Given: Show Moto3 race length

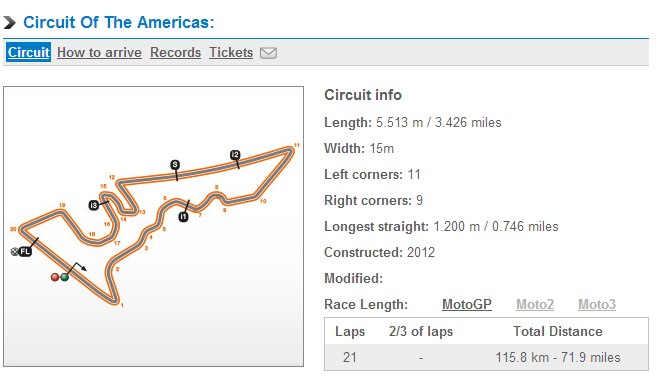Looking at the screenshot, I should tap(597, 304).
